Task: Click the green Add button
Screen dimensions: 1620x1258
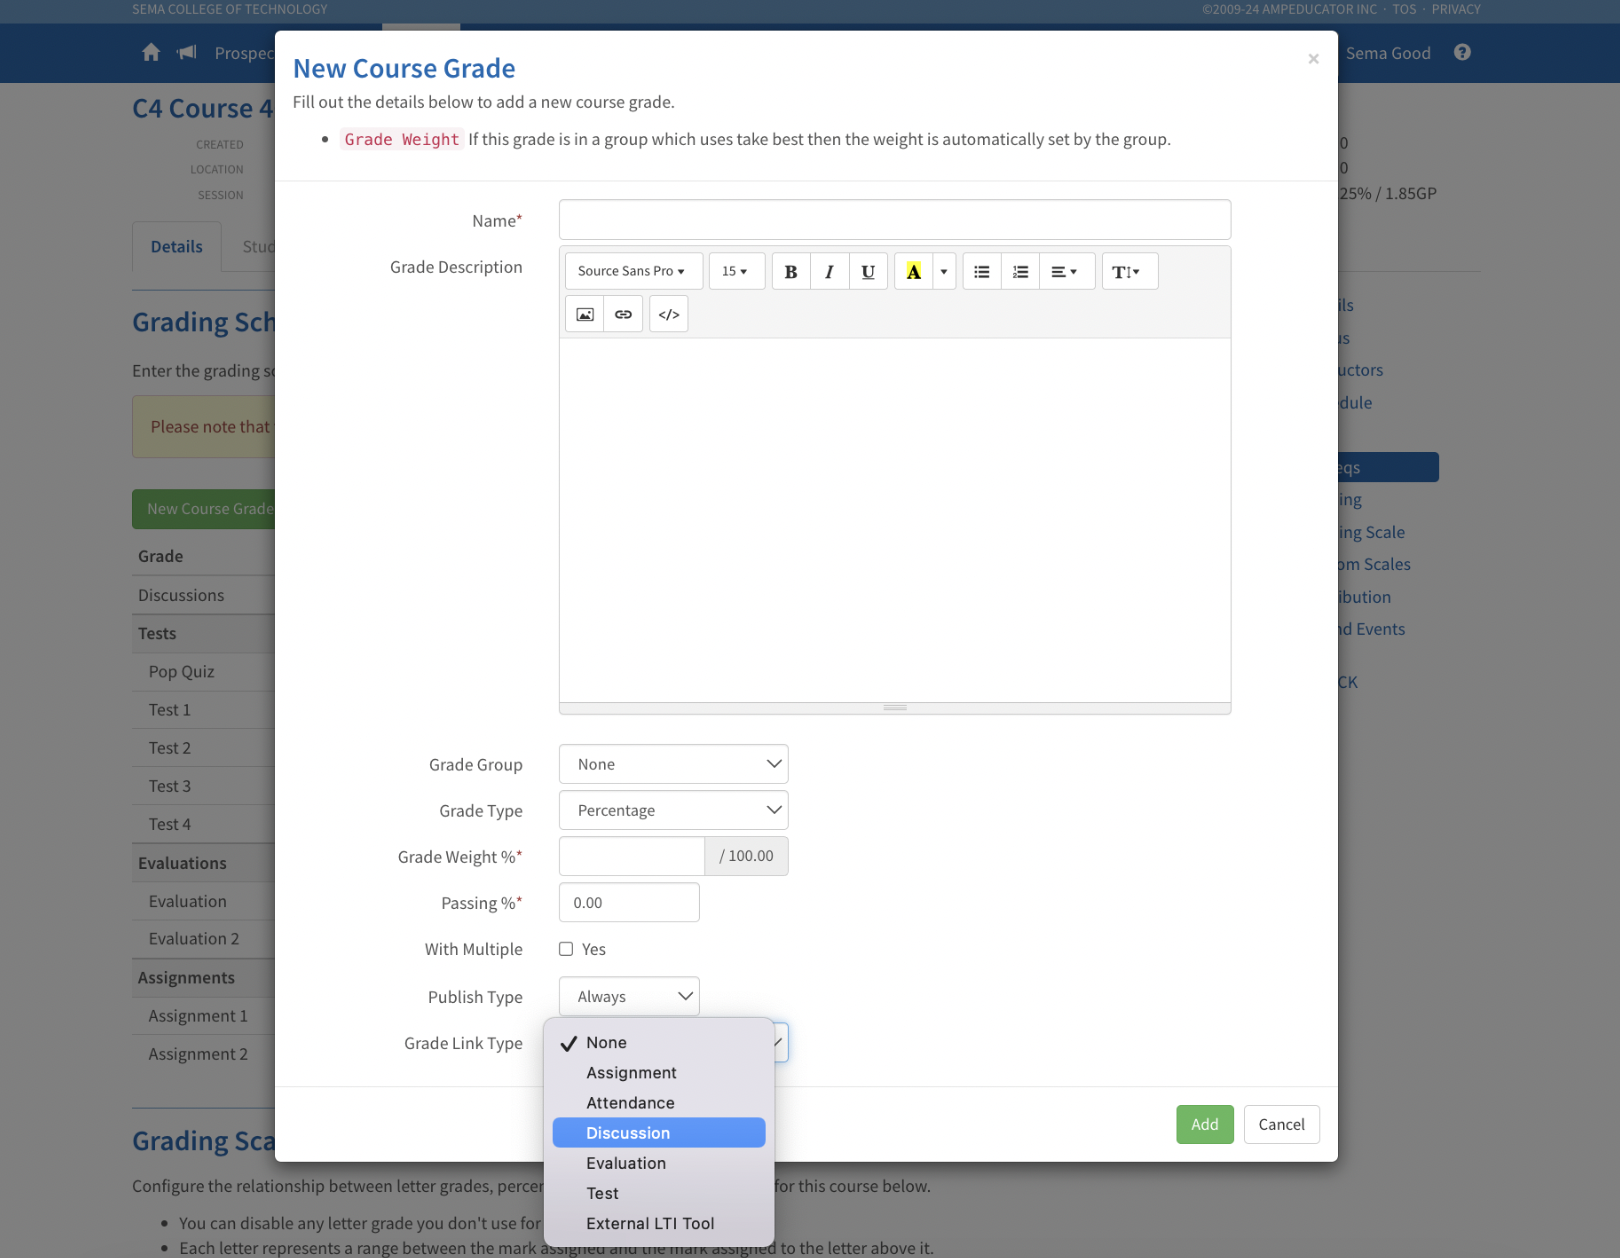Action: coord(1204,1124)
